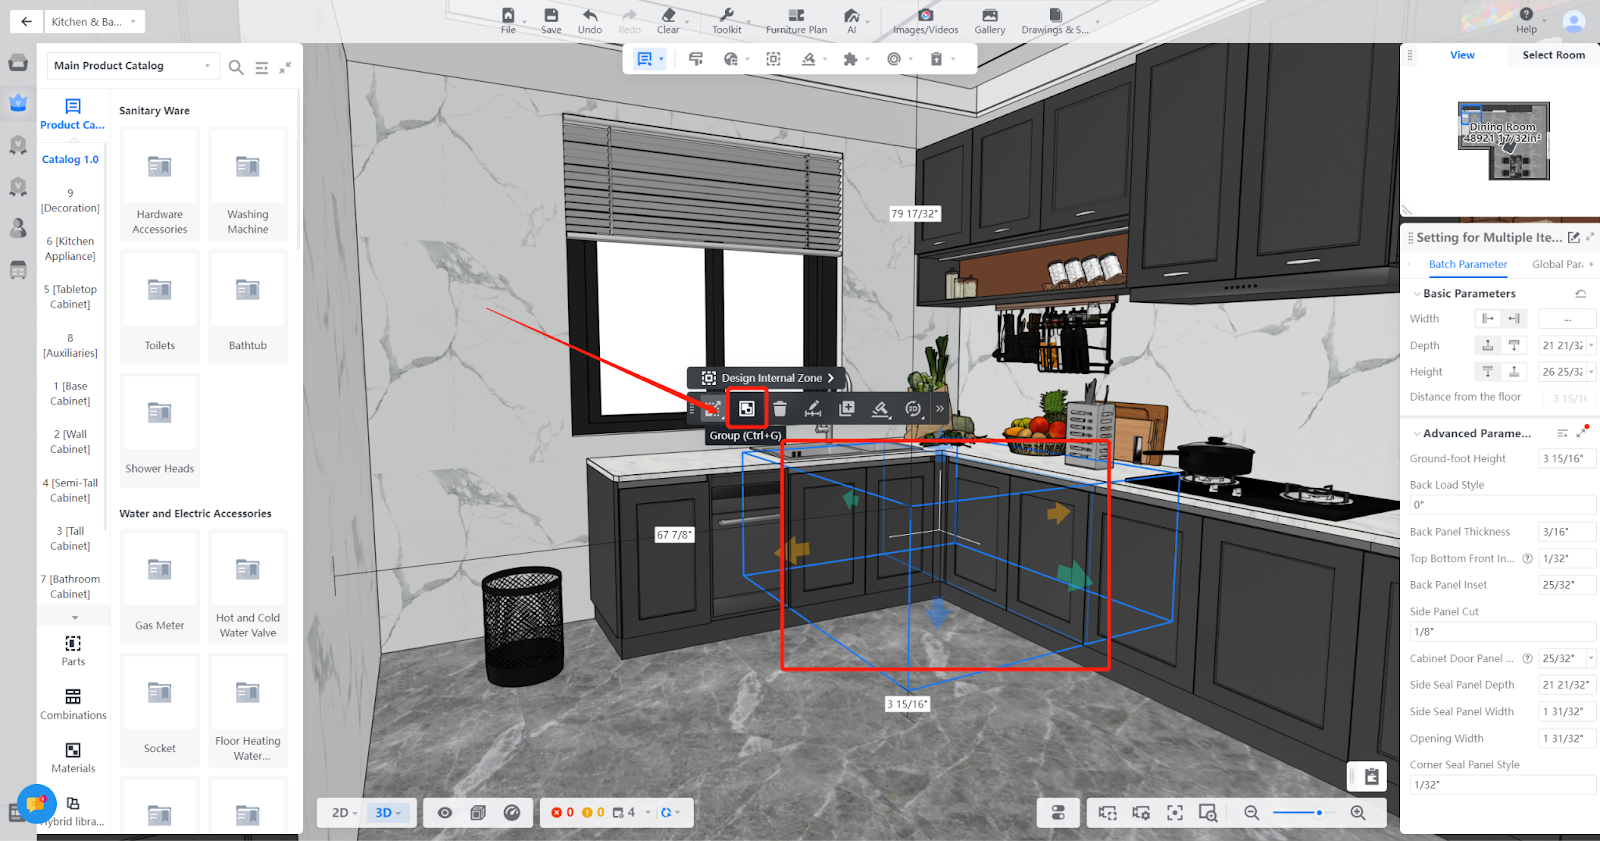Click the back arrow button

coord(26,21)
